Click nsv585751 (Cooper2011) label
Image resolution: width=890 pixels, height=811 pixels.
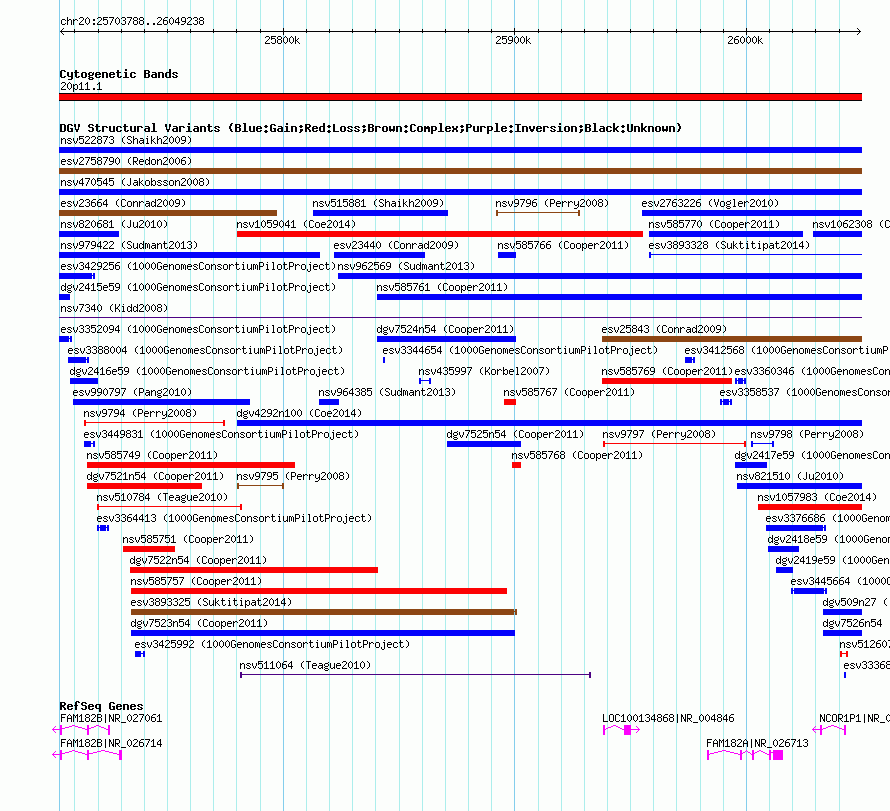[x=188, y=539]
